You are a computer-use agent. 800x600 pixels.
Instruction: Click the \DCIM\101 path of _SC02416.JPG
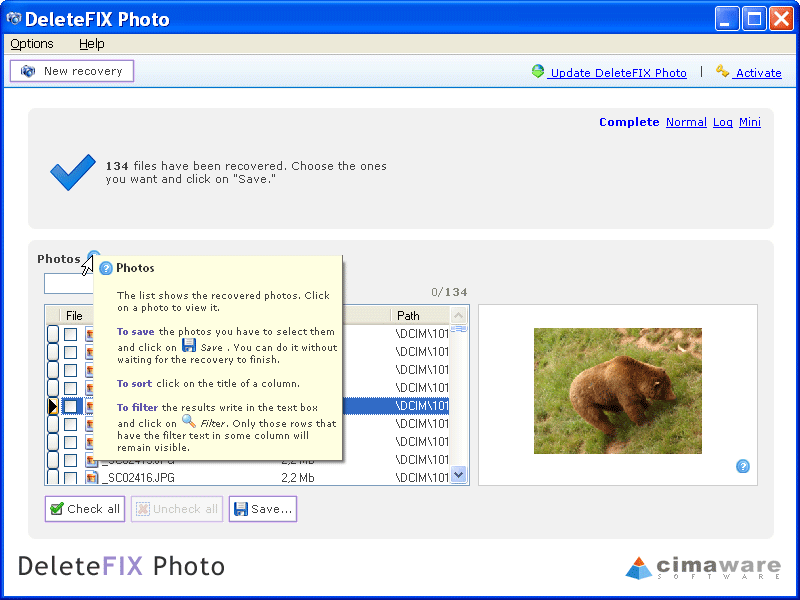(421, 478)
